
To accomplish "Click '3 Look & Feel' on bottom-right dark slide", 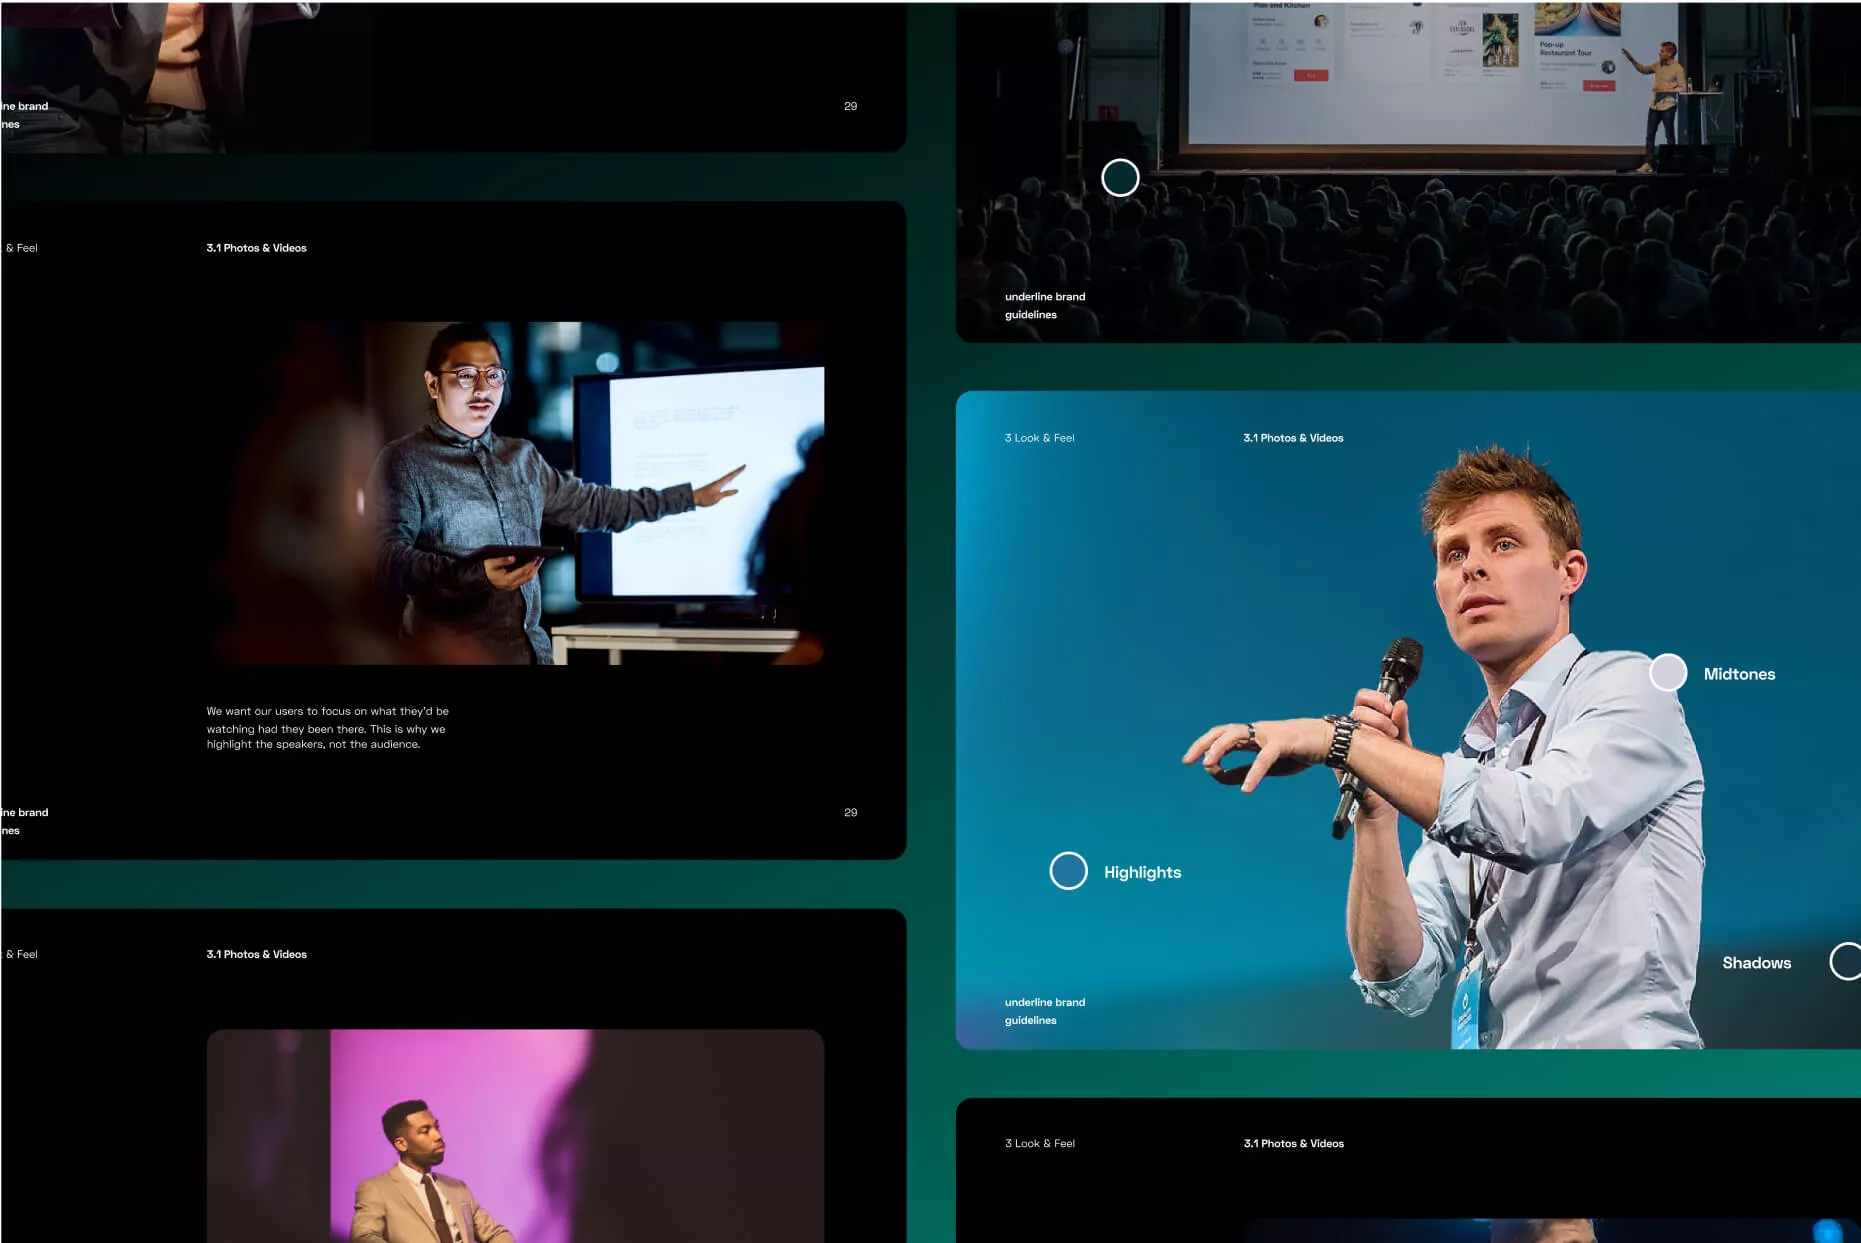I will point(1039,1143).
